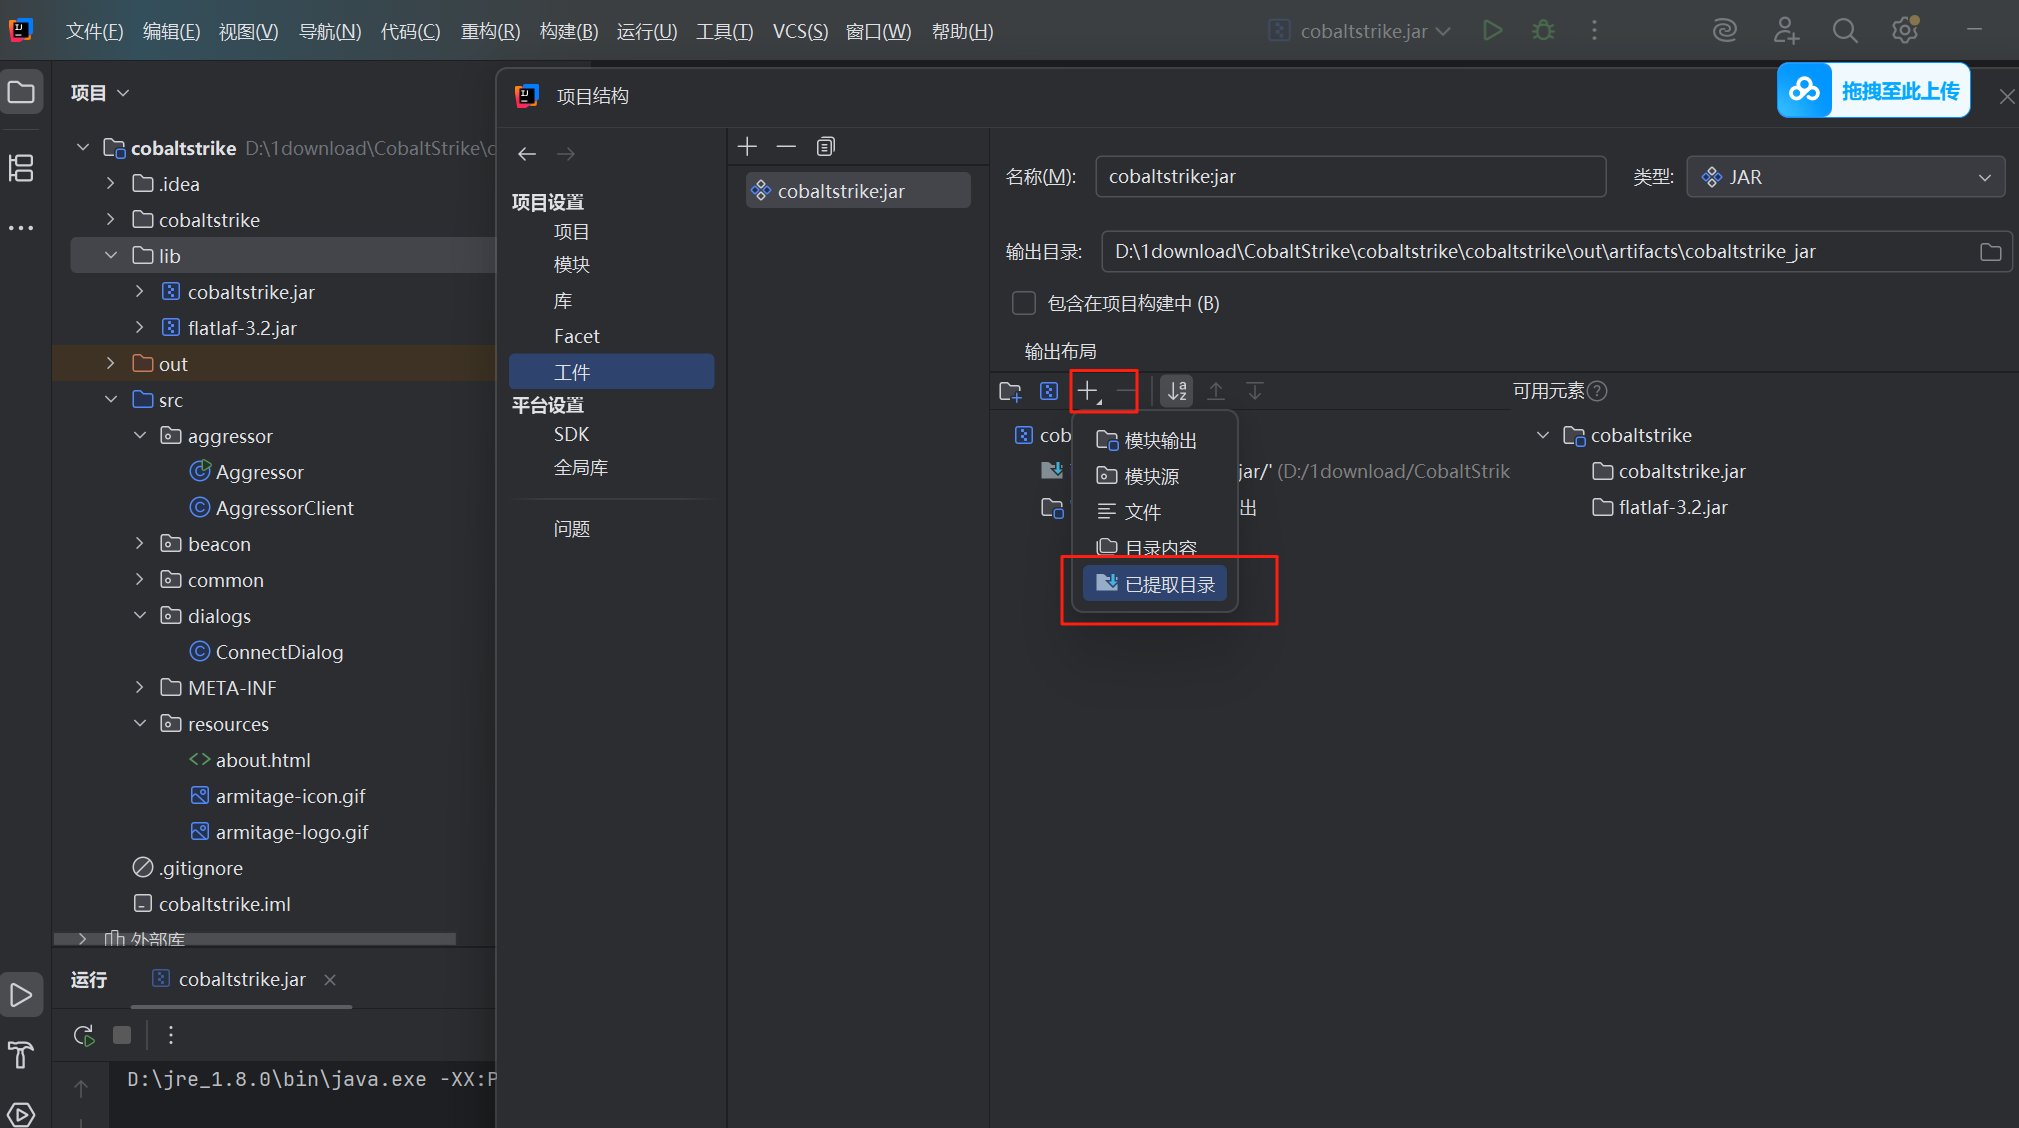This screenshot has width=2019, height=1128.
Task: Select 库 in project settings
Action: pos(563,301)
